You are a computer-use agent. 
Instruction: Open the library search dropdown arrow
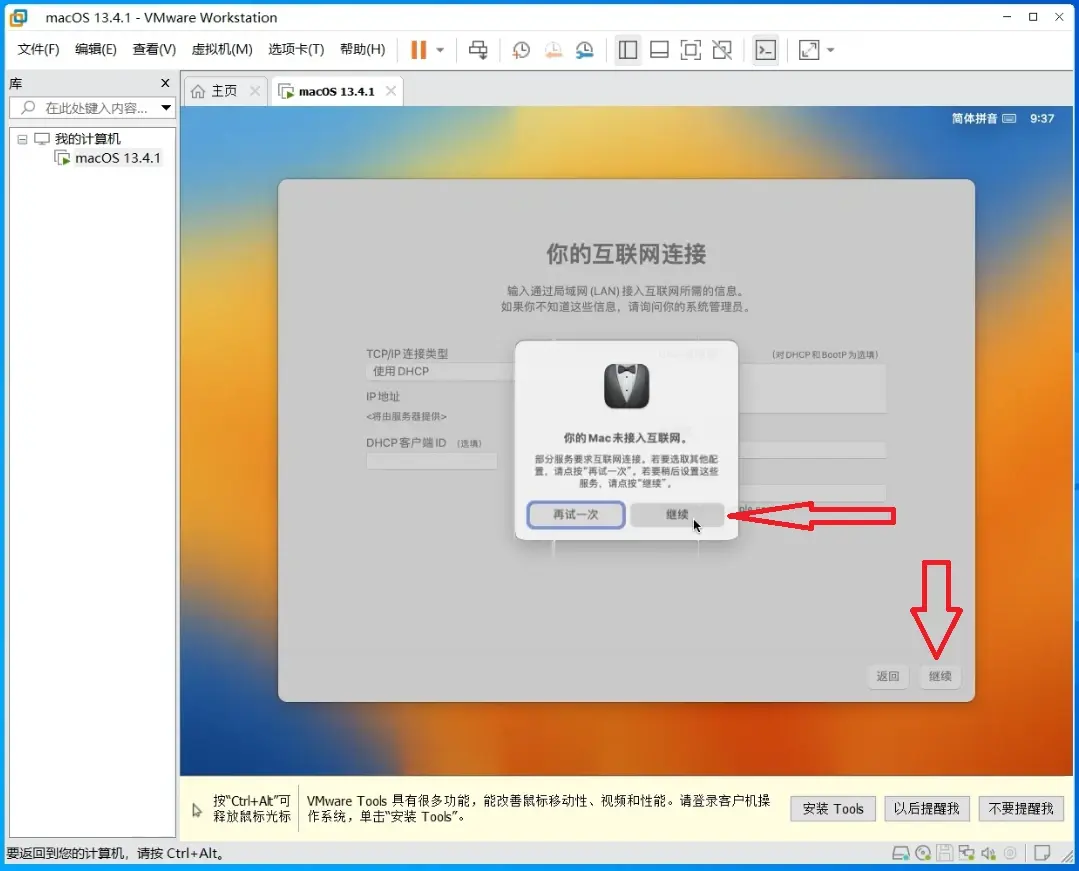pyautogui.click(x=166, y=107)
